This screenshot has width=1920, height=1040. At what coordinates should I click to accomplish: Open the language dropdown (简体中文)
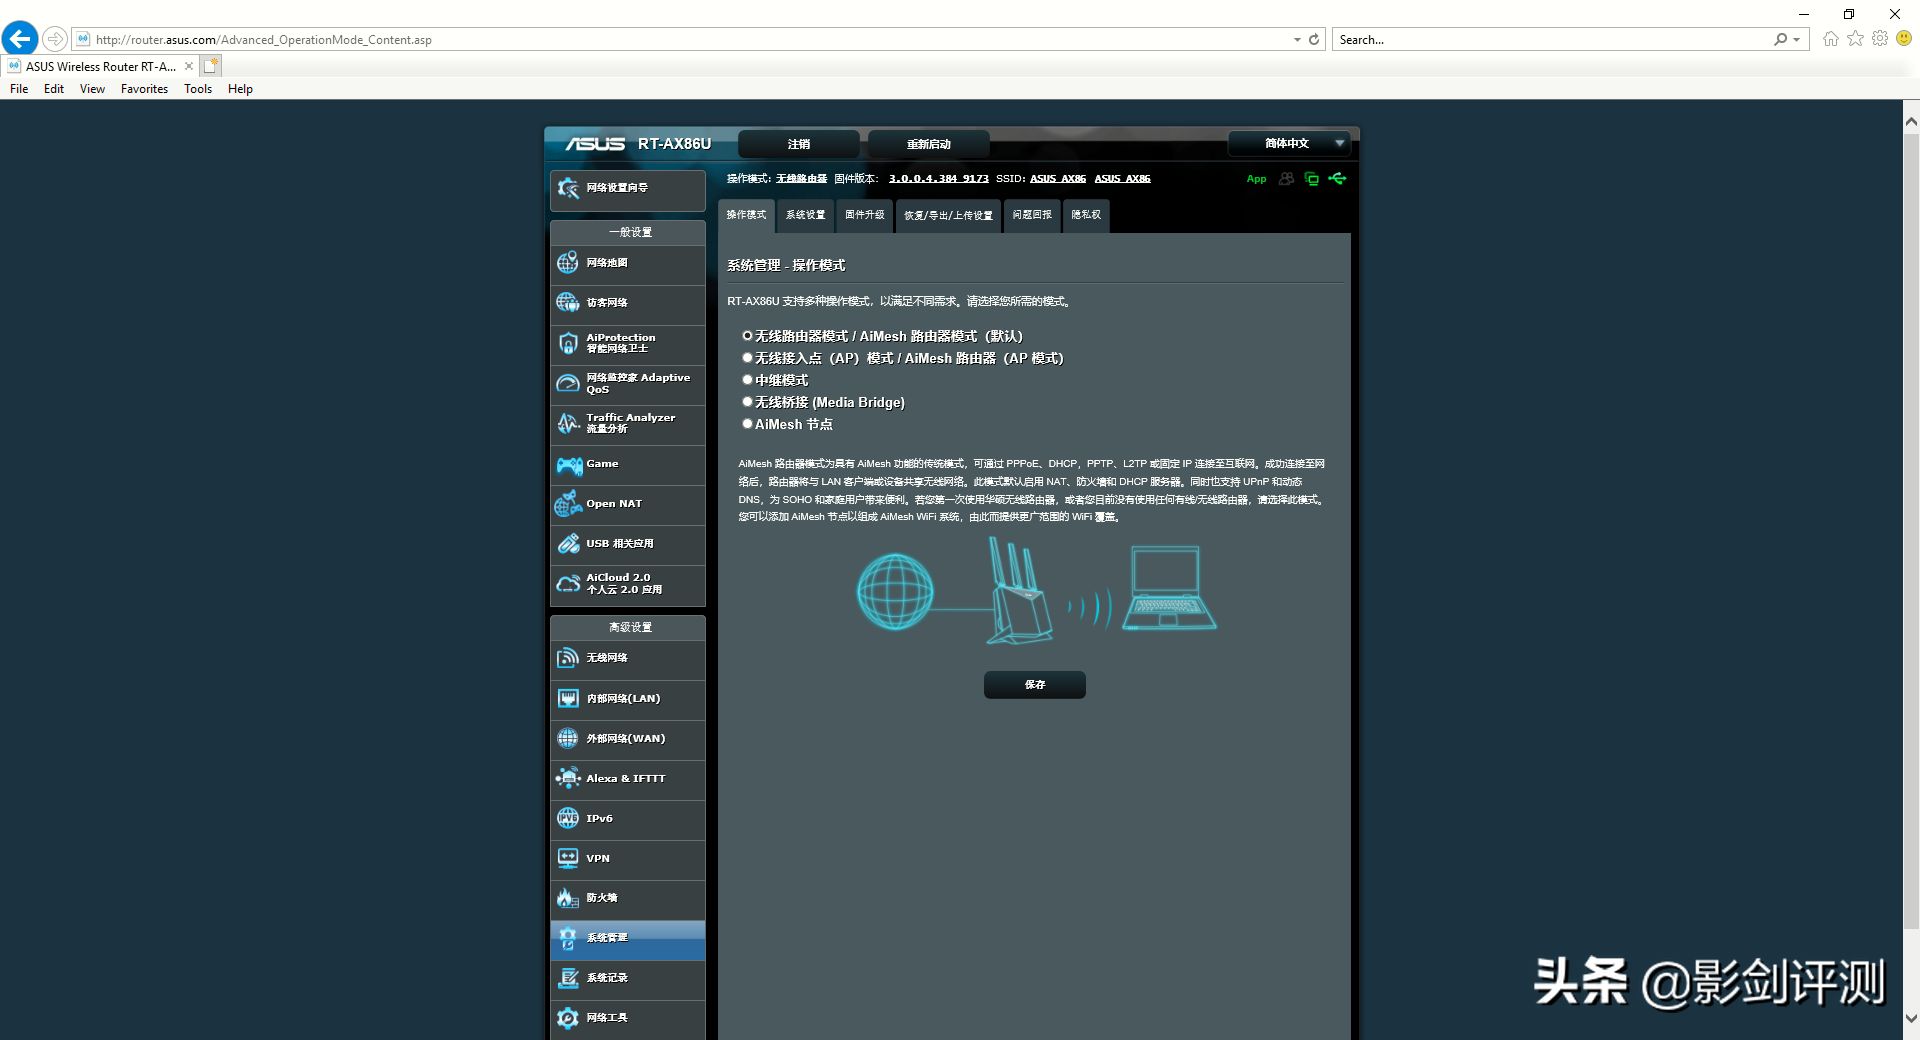[x=1289, y=143]
